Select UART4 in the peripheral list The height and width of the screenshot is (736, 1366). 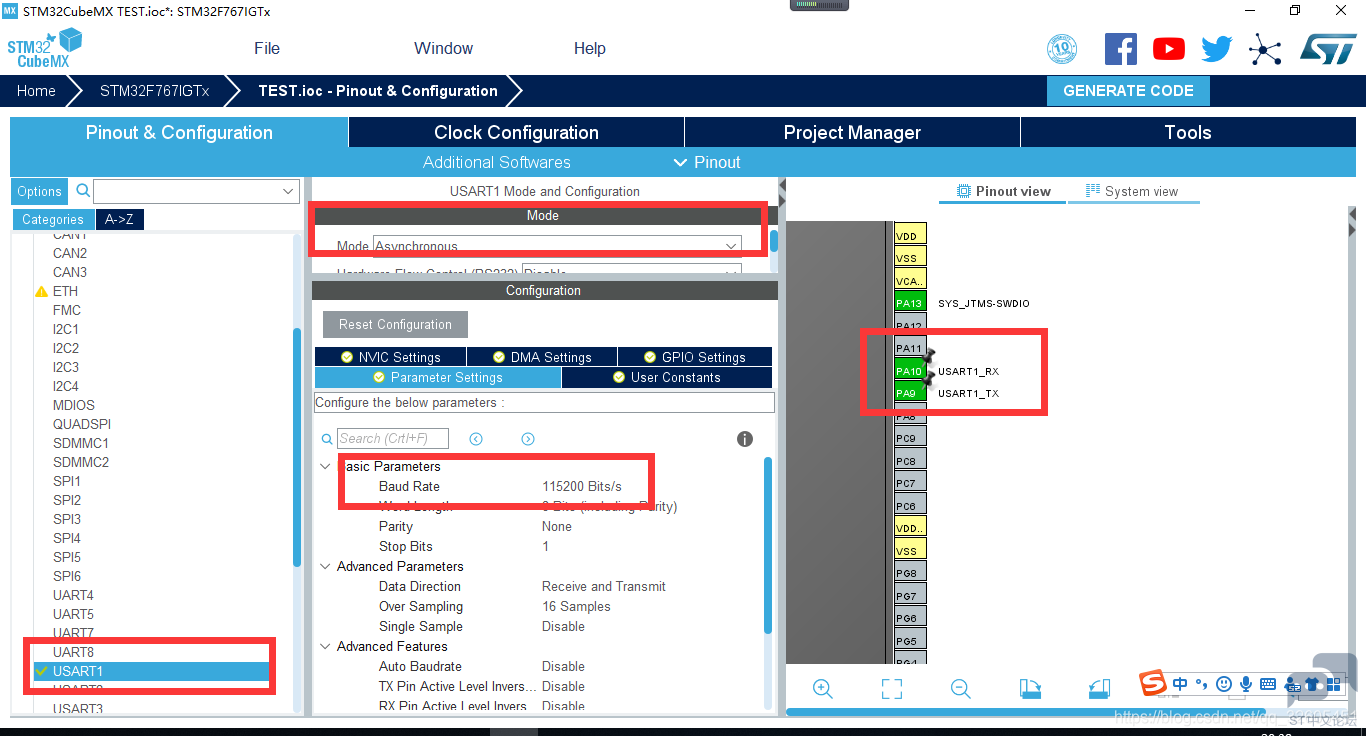click(x=73, y=595)
